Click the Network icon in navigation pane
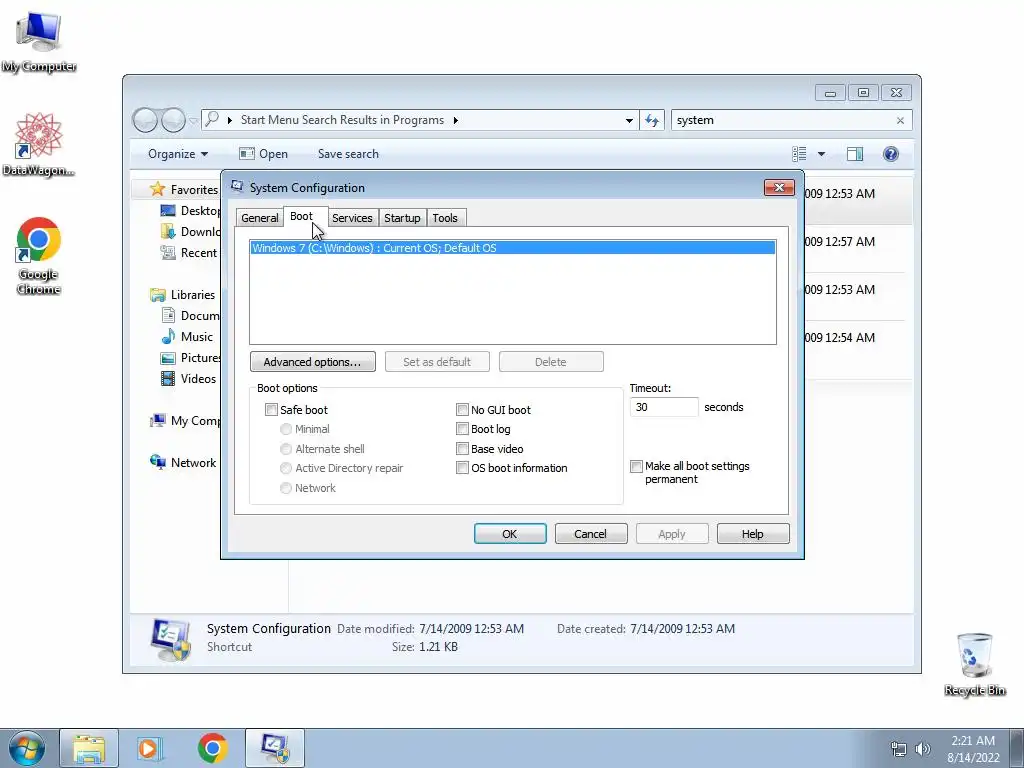This screenshot has width=1024, height=768. point(157,462)
